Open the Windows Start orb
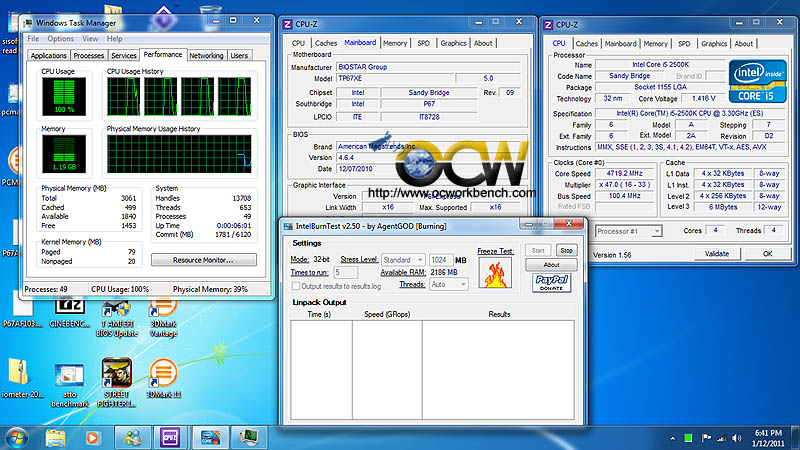 point(16,438)
